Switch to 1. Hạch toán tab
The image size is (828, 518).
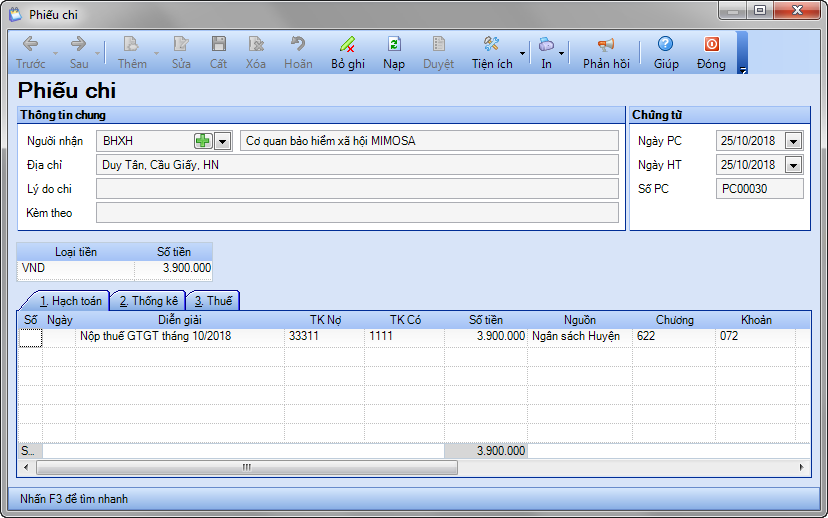[x=70, y=301]
